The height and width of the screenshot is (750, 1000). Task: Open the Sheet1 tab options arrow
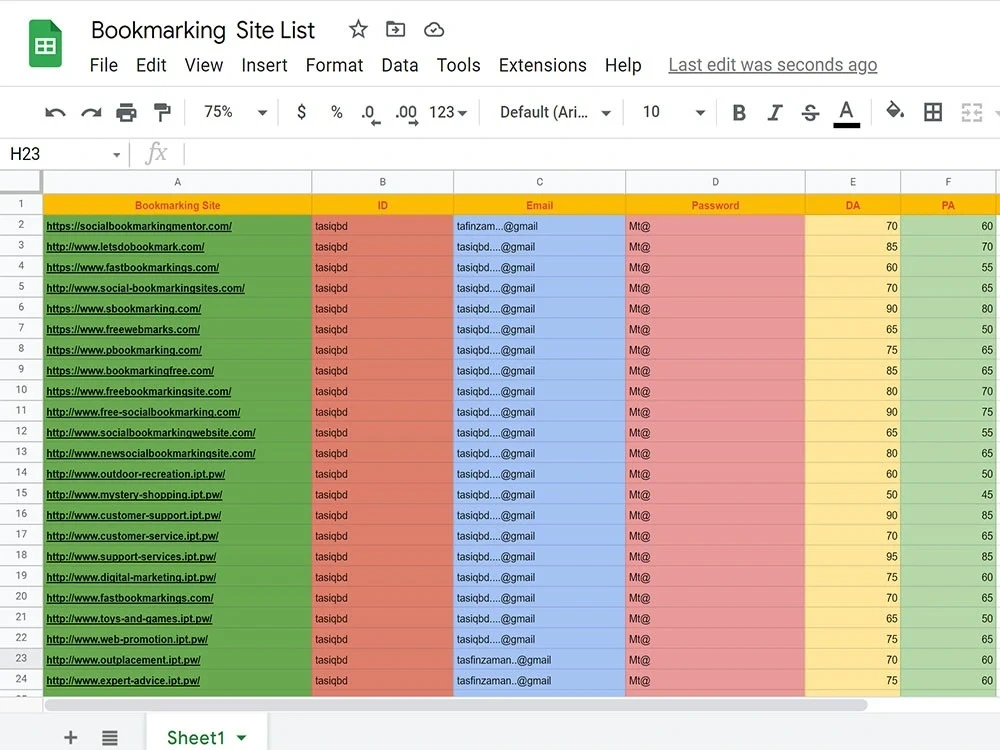[x=242, y=738]
